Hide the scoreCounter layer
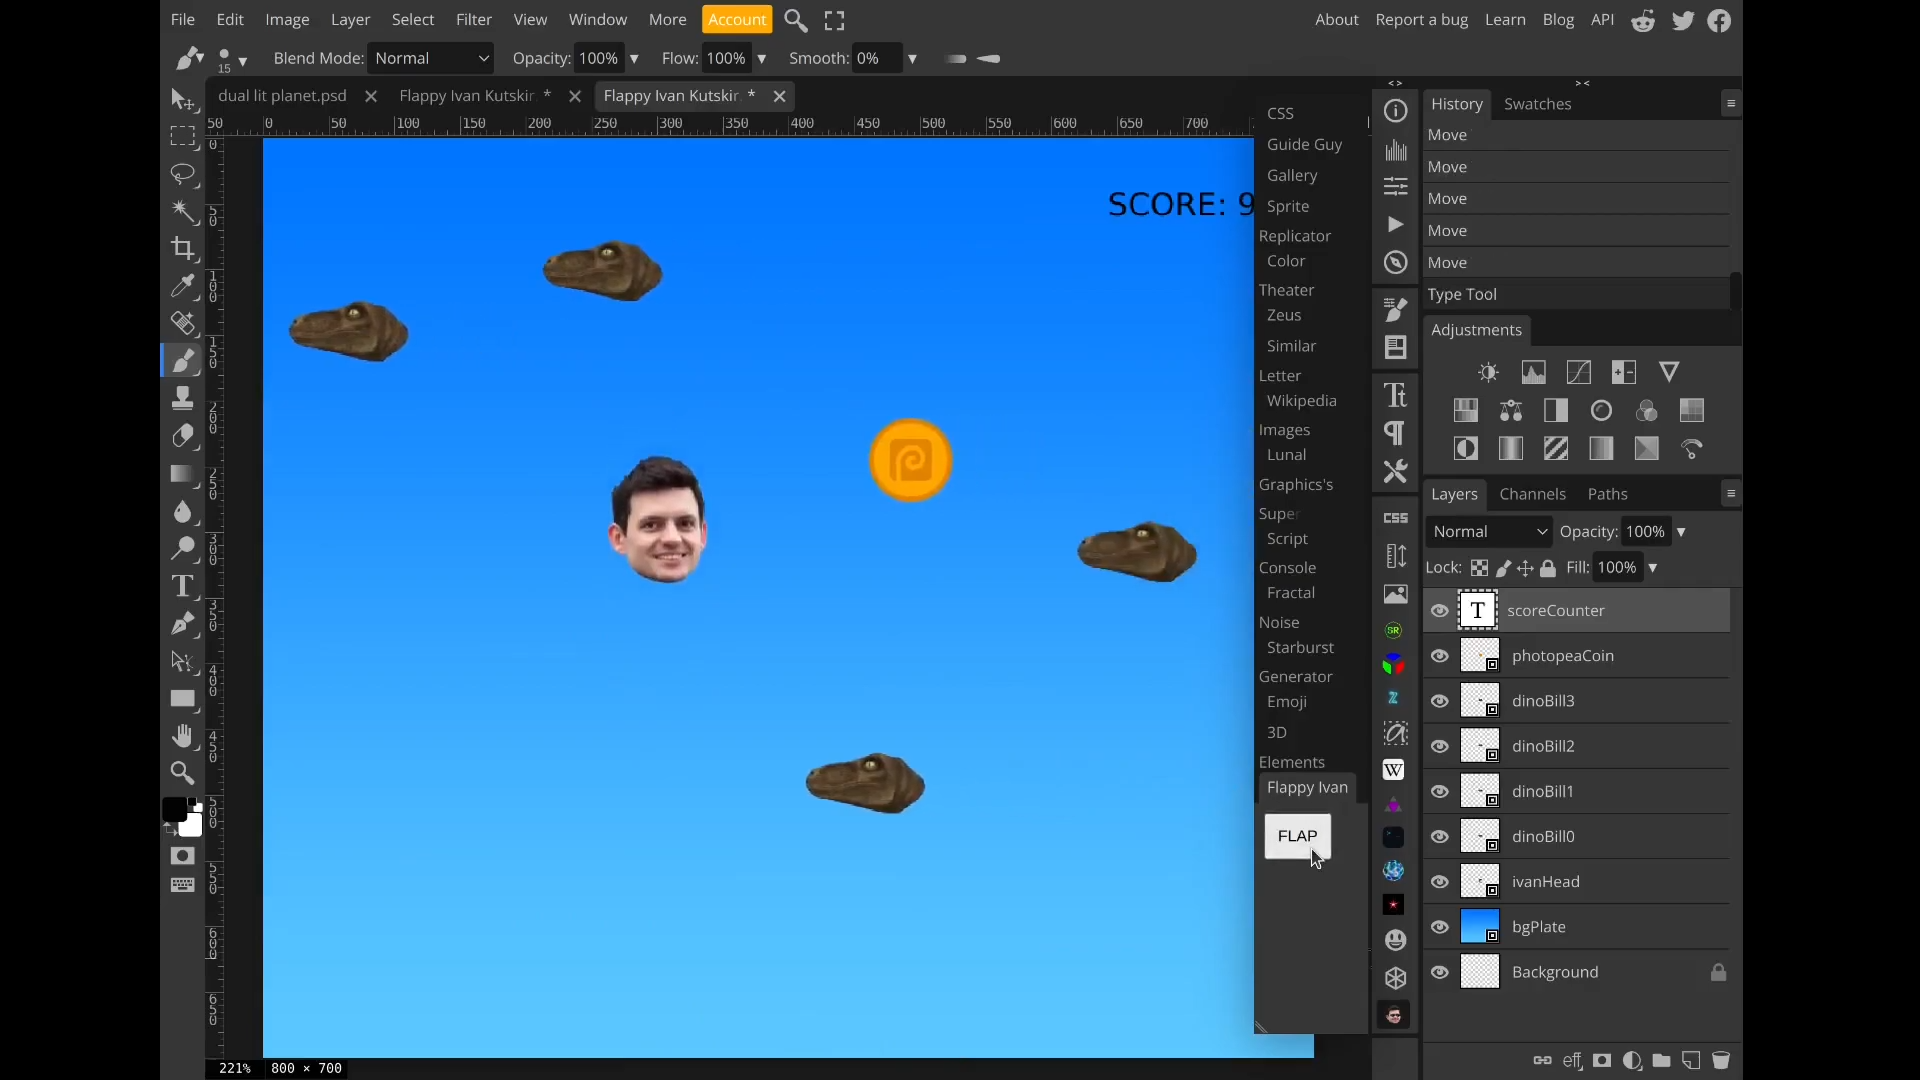The height and width of the screenshot is (1080, 1920). pos(1440,611)
